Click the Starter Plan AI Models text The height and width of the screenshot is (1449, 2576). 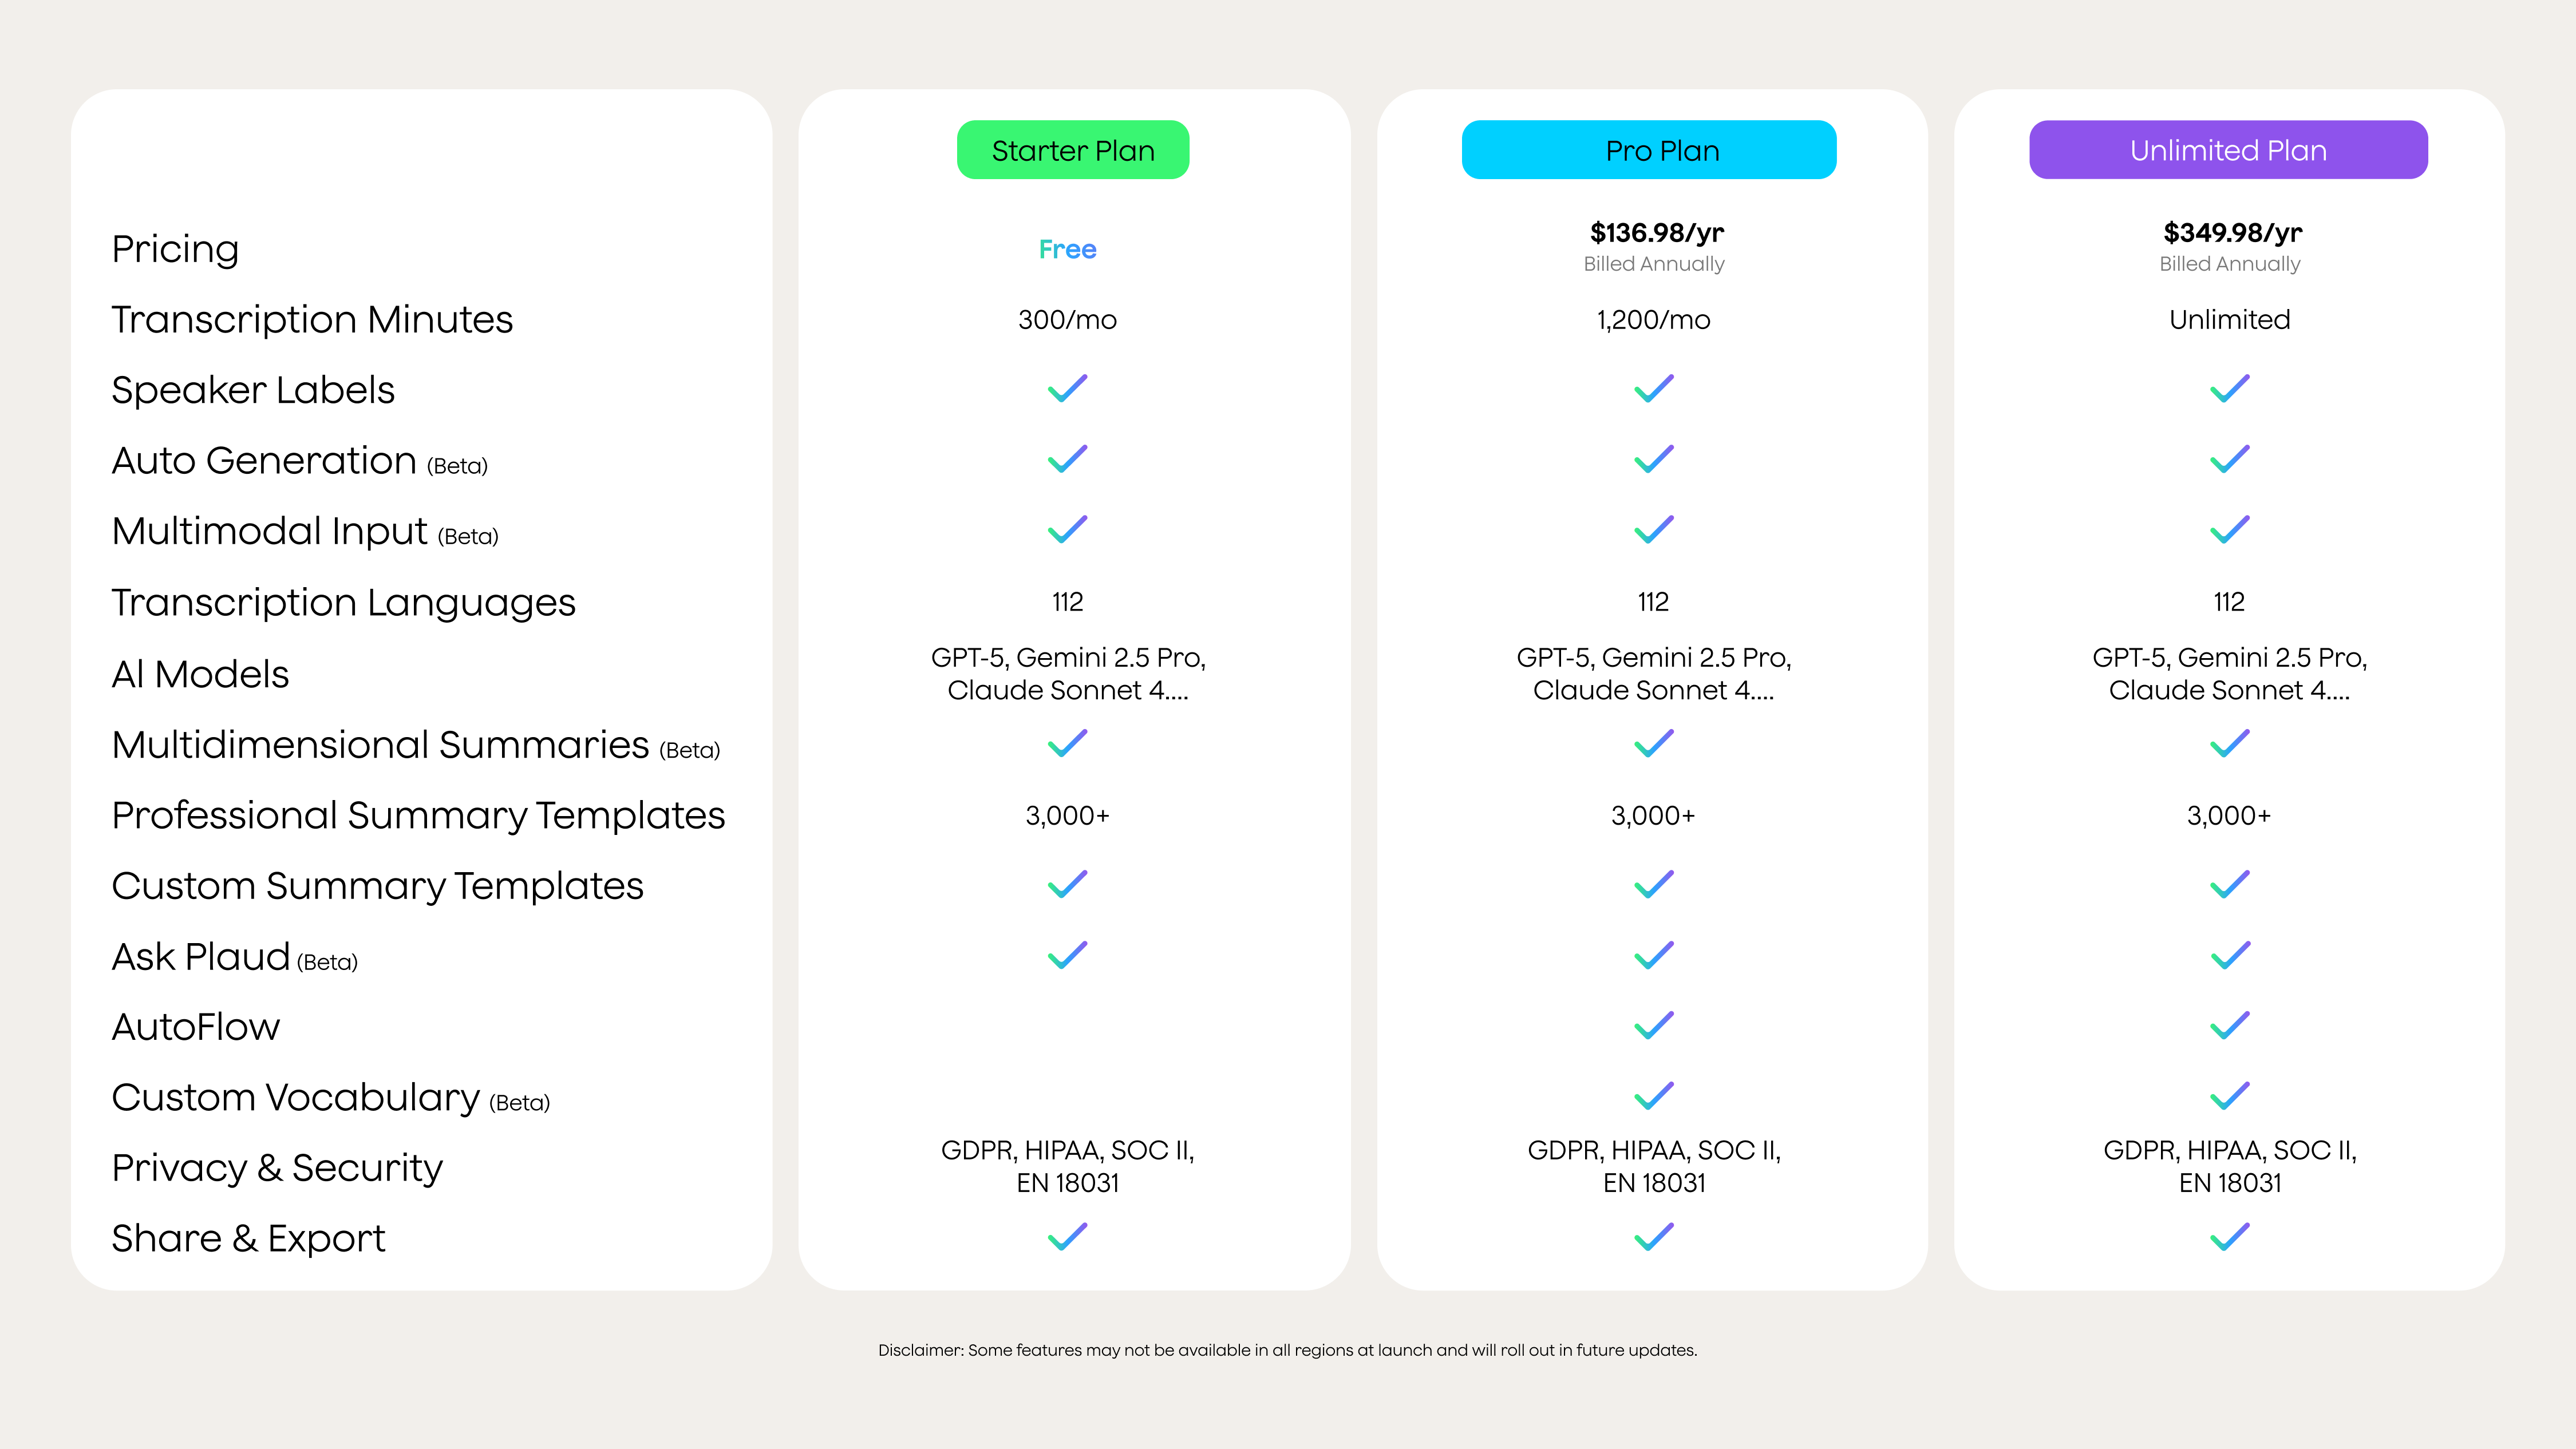click(1068, 674)
